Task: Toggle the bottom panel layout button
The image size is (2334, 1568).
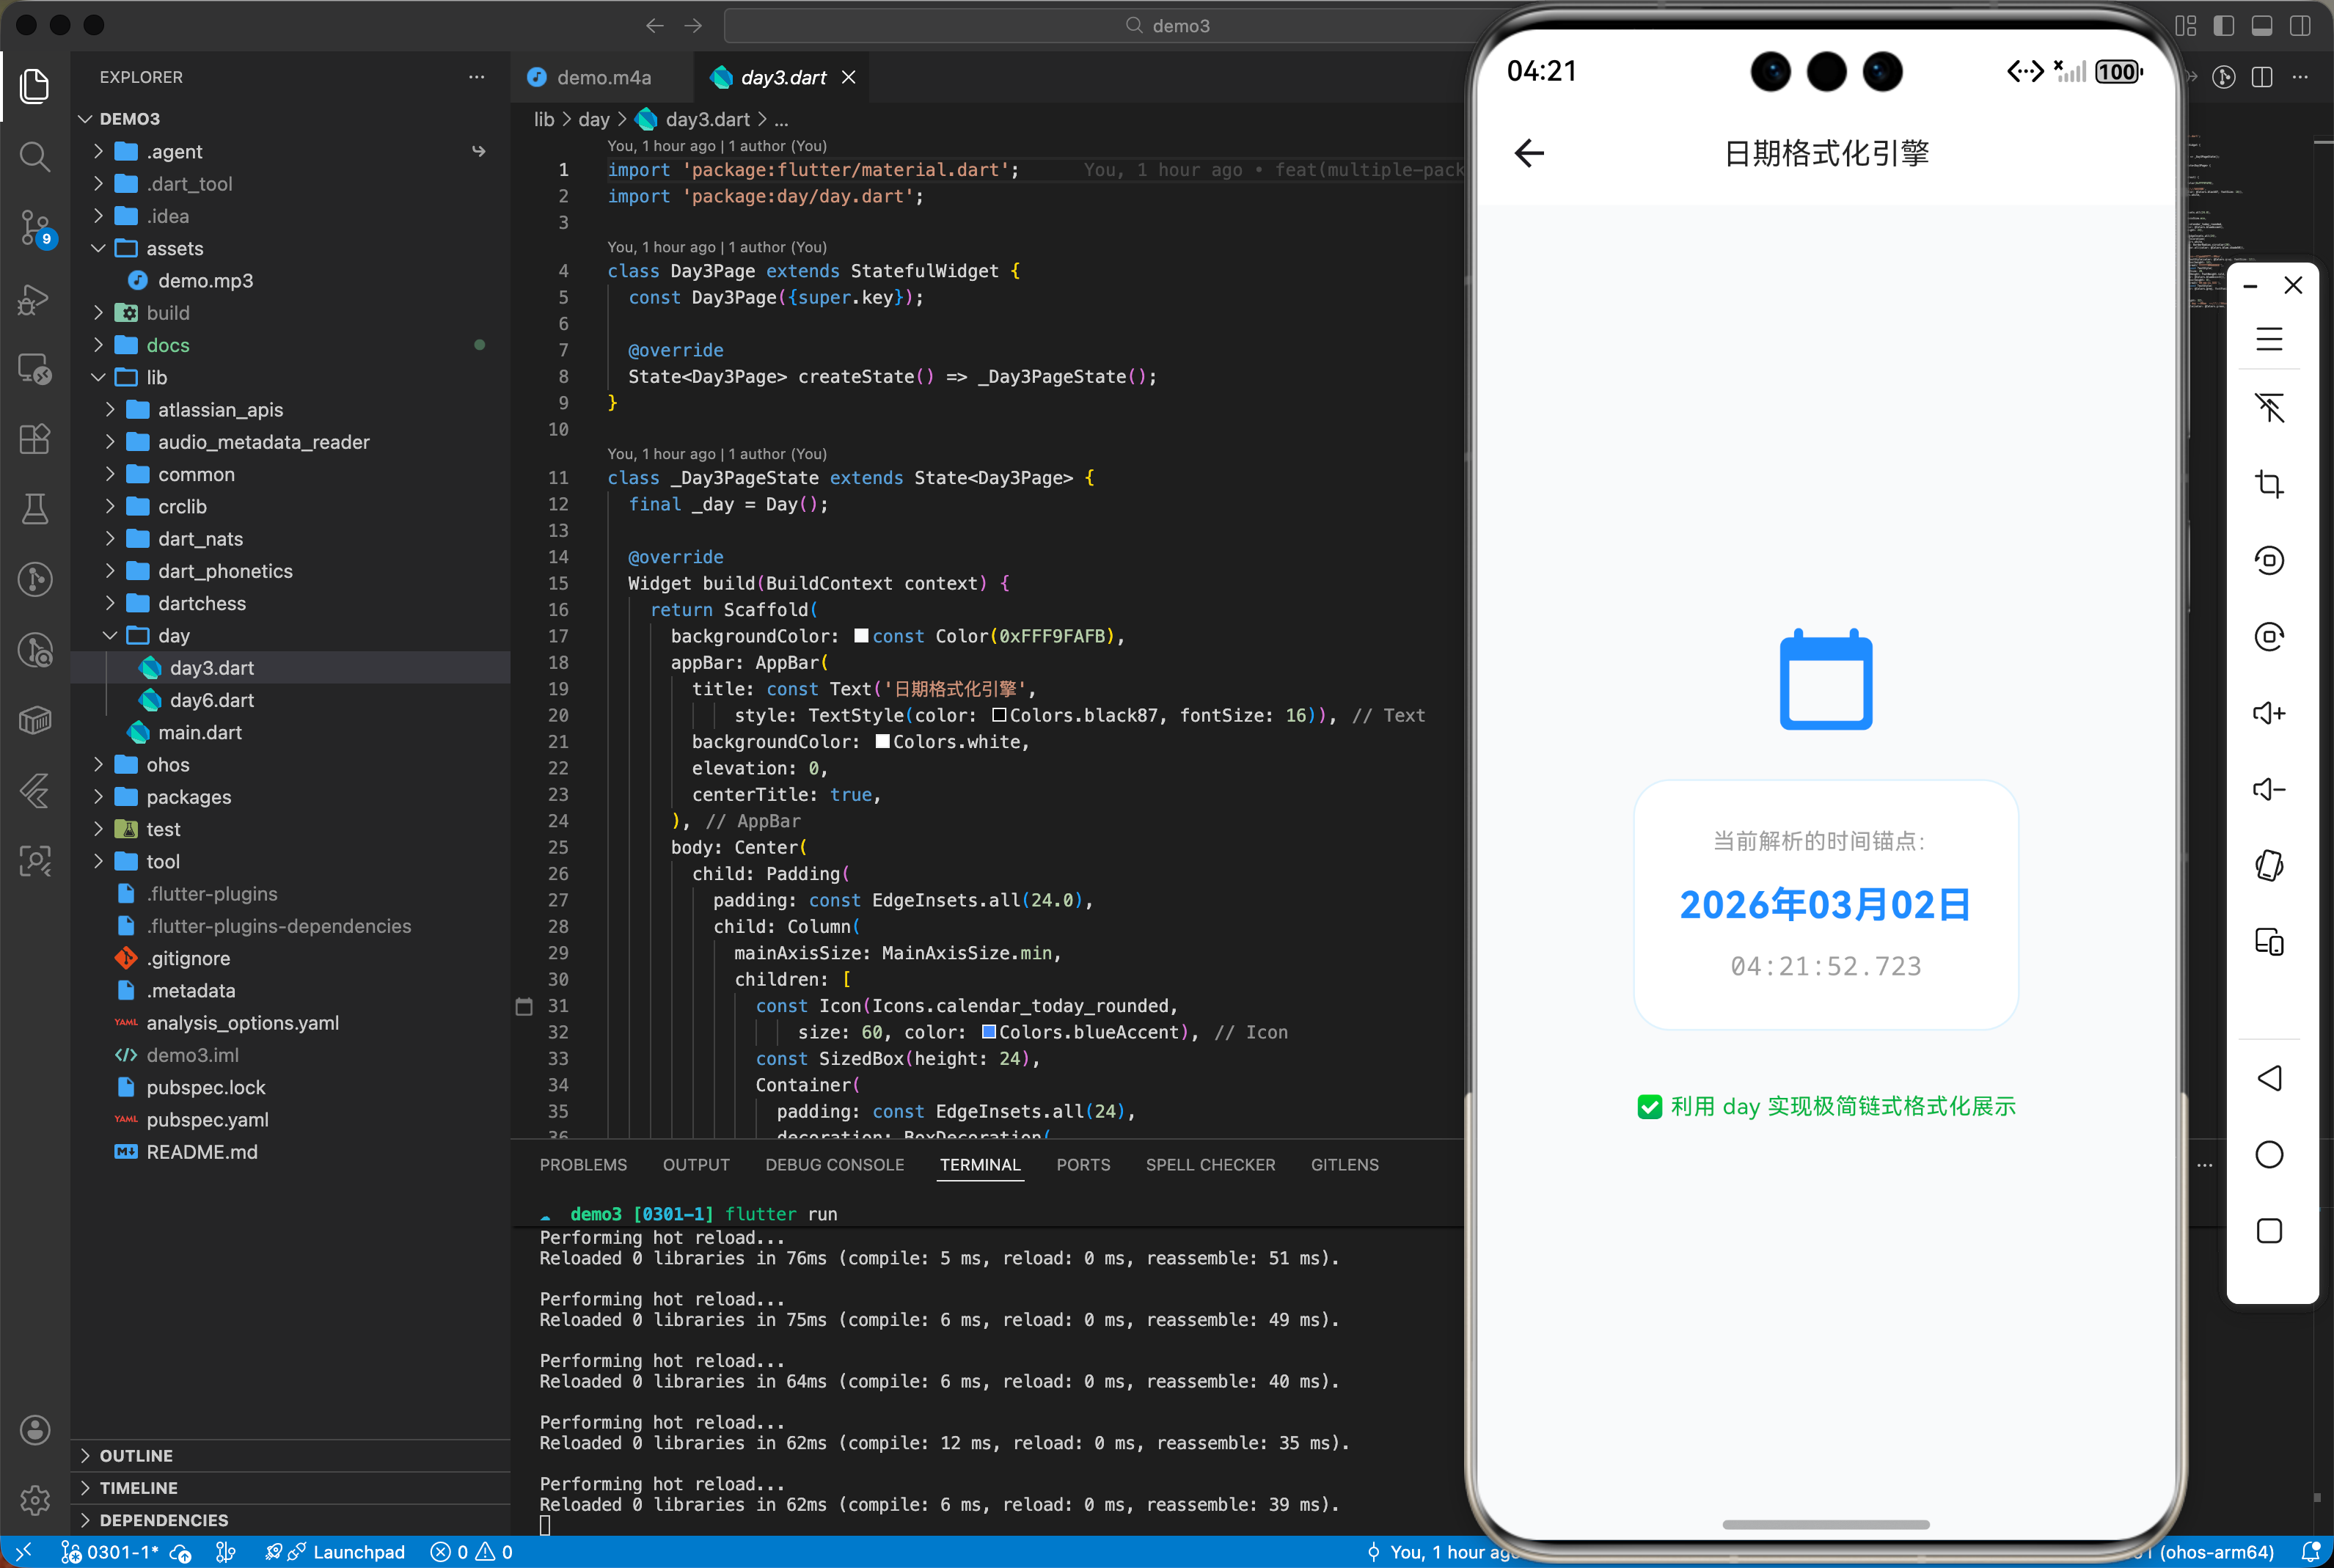Action: pyautogui.click(x=2261, y=26)
